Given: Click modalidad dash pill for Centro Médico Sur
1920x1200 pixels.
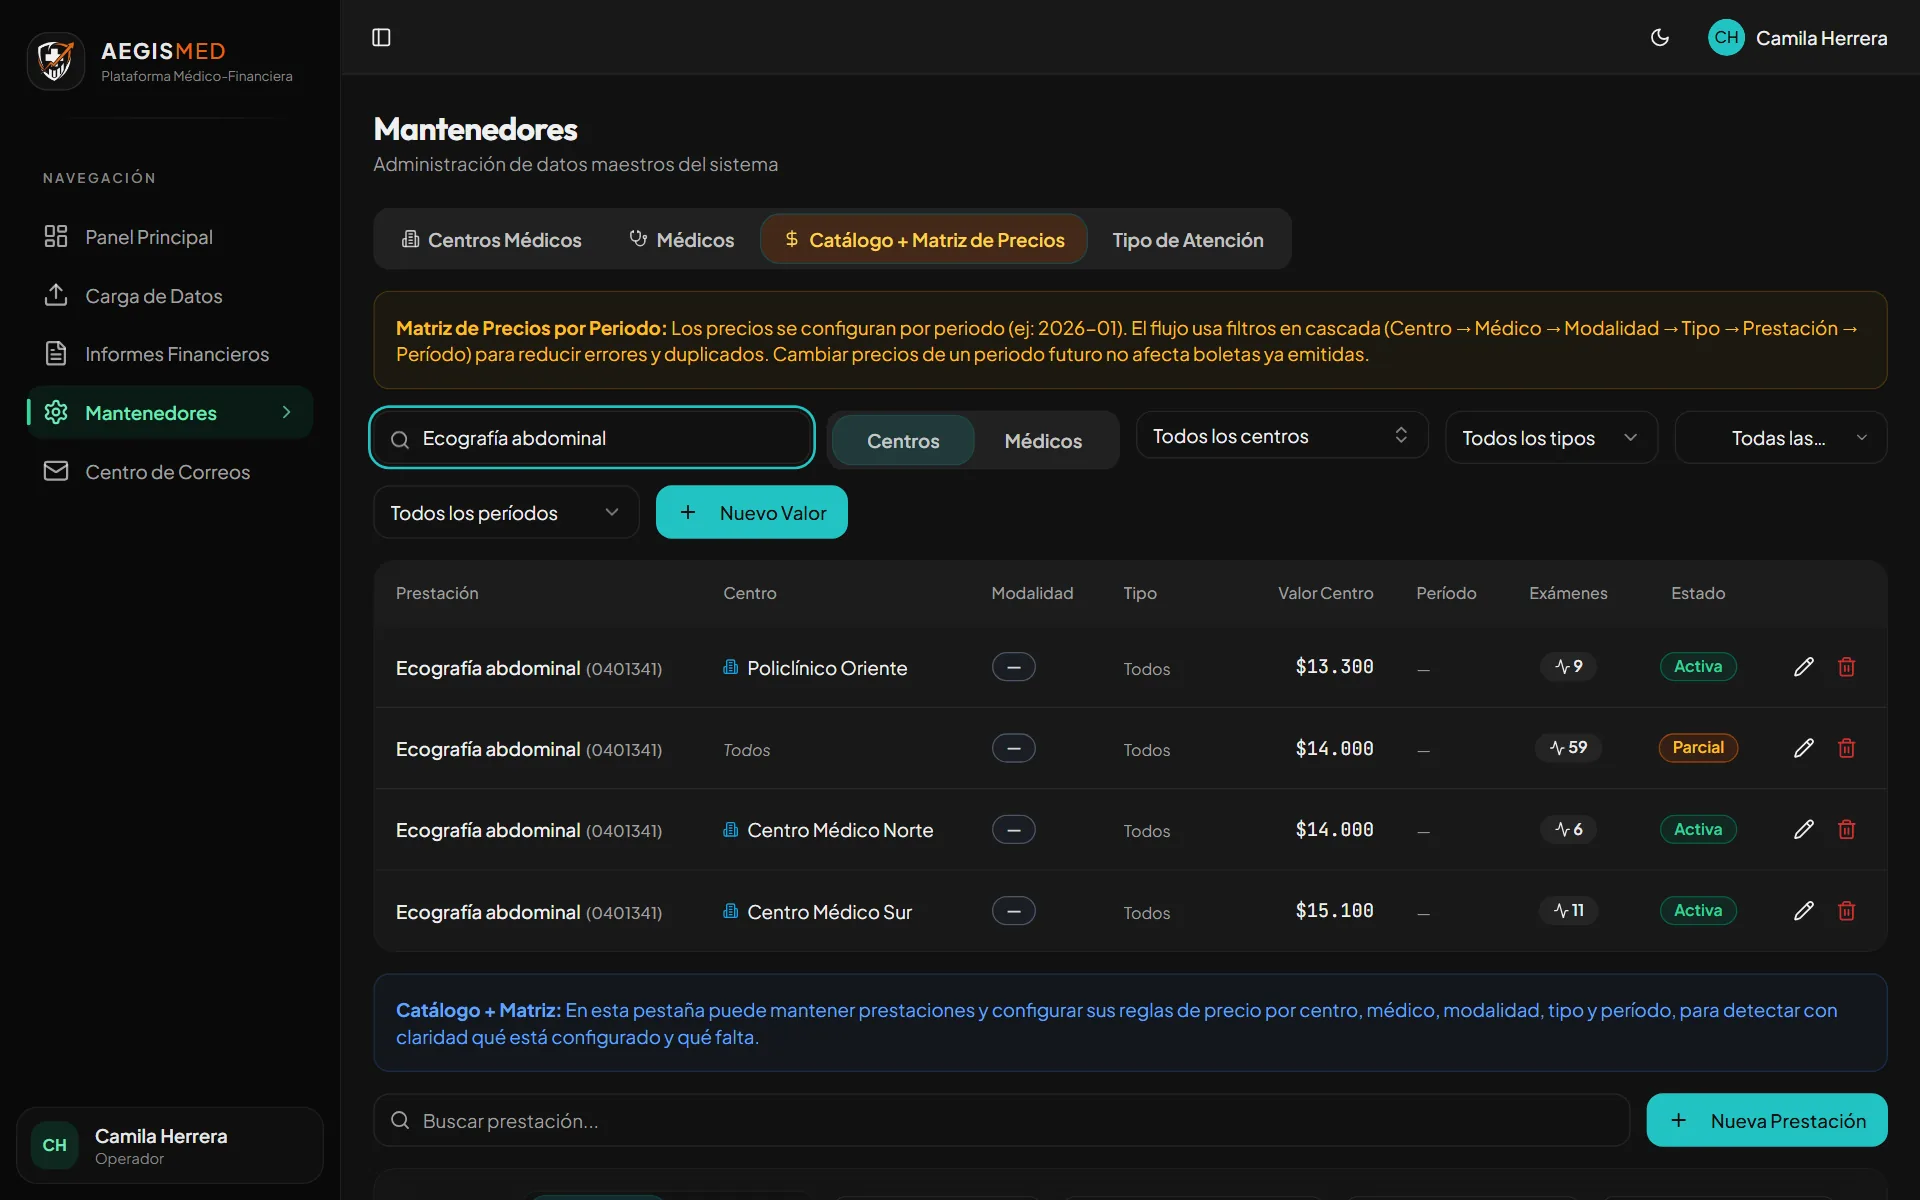Looking at the screenshot, I should (x=1013, y=911).
